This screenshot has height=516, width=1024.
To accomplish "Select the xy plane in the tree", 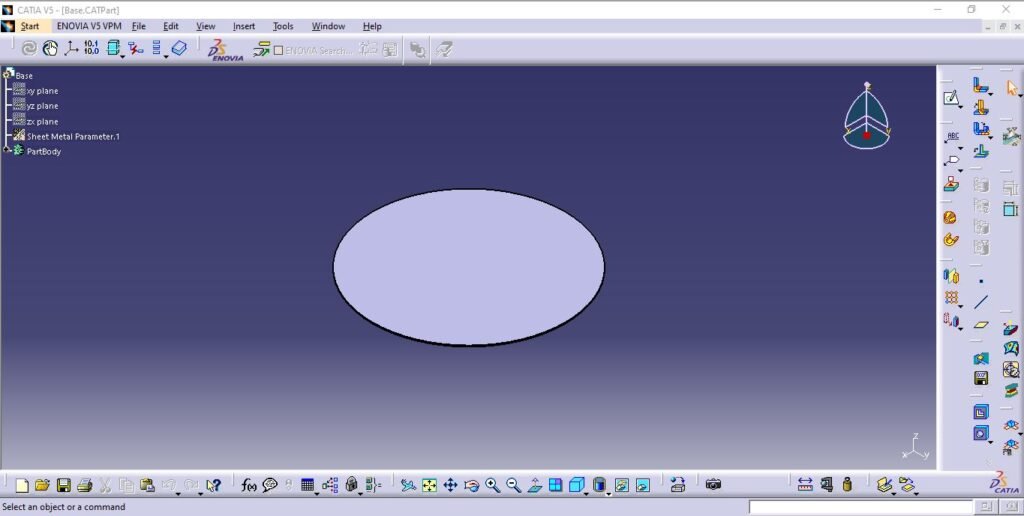I will click(x=42, y=91).
